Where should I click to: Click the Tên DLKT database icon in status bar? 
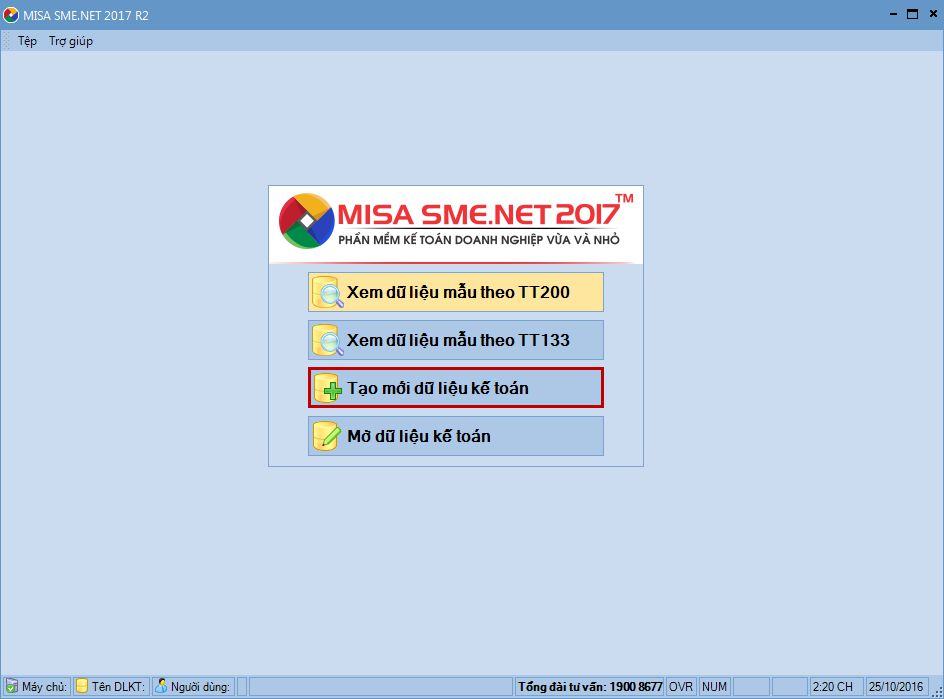[x=82, y=686]
